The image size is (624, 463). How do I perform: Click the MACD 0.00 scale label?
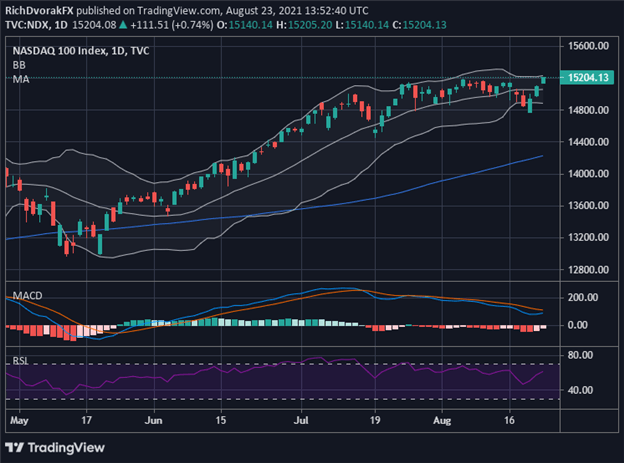pos(577,325)
